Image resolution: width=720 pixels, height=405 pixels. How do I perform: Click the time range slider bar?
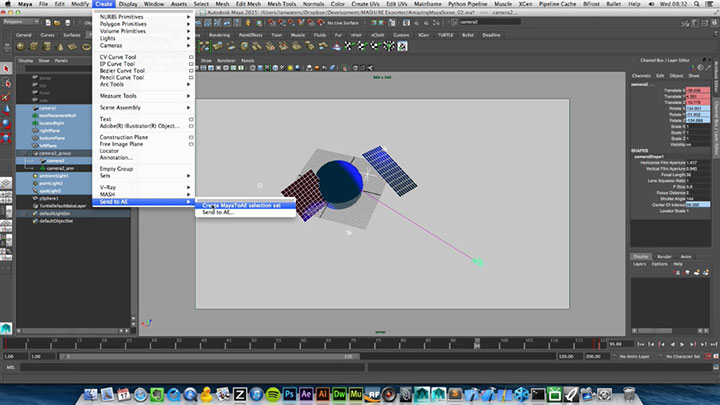click(209, 356)
